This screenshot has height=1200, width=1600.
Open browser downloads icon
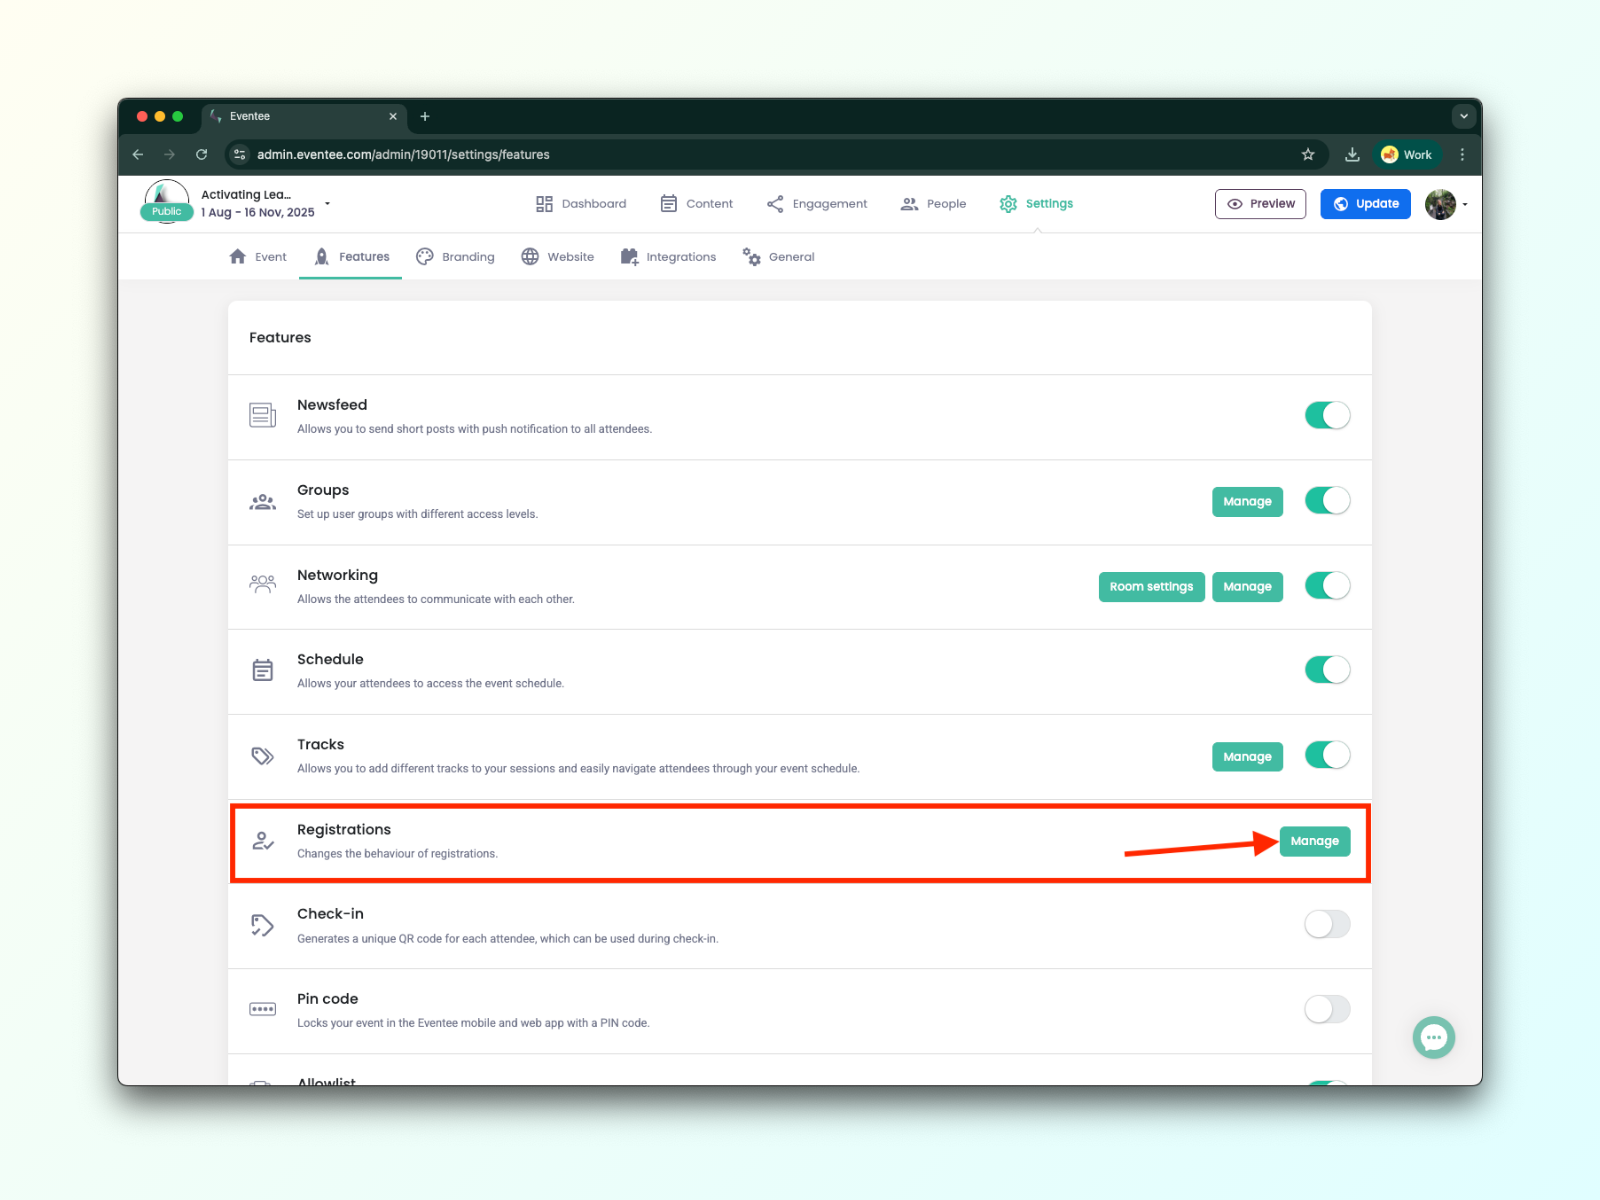coord(1352,154)
